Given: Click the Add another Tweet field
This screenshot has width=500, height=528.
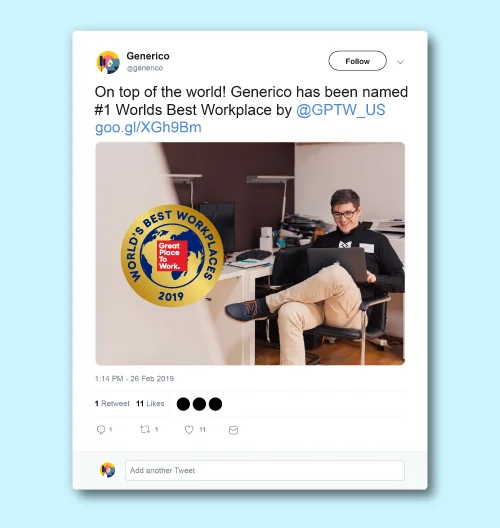Looking at the screenshot, I should pyautogui.click(x=265, y=470).
